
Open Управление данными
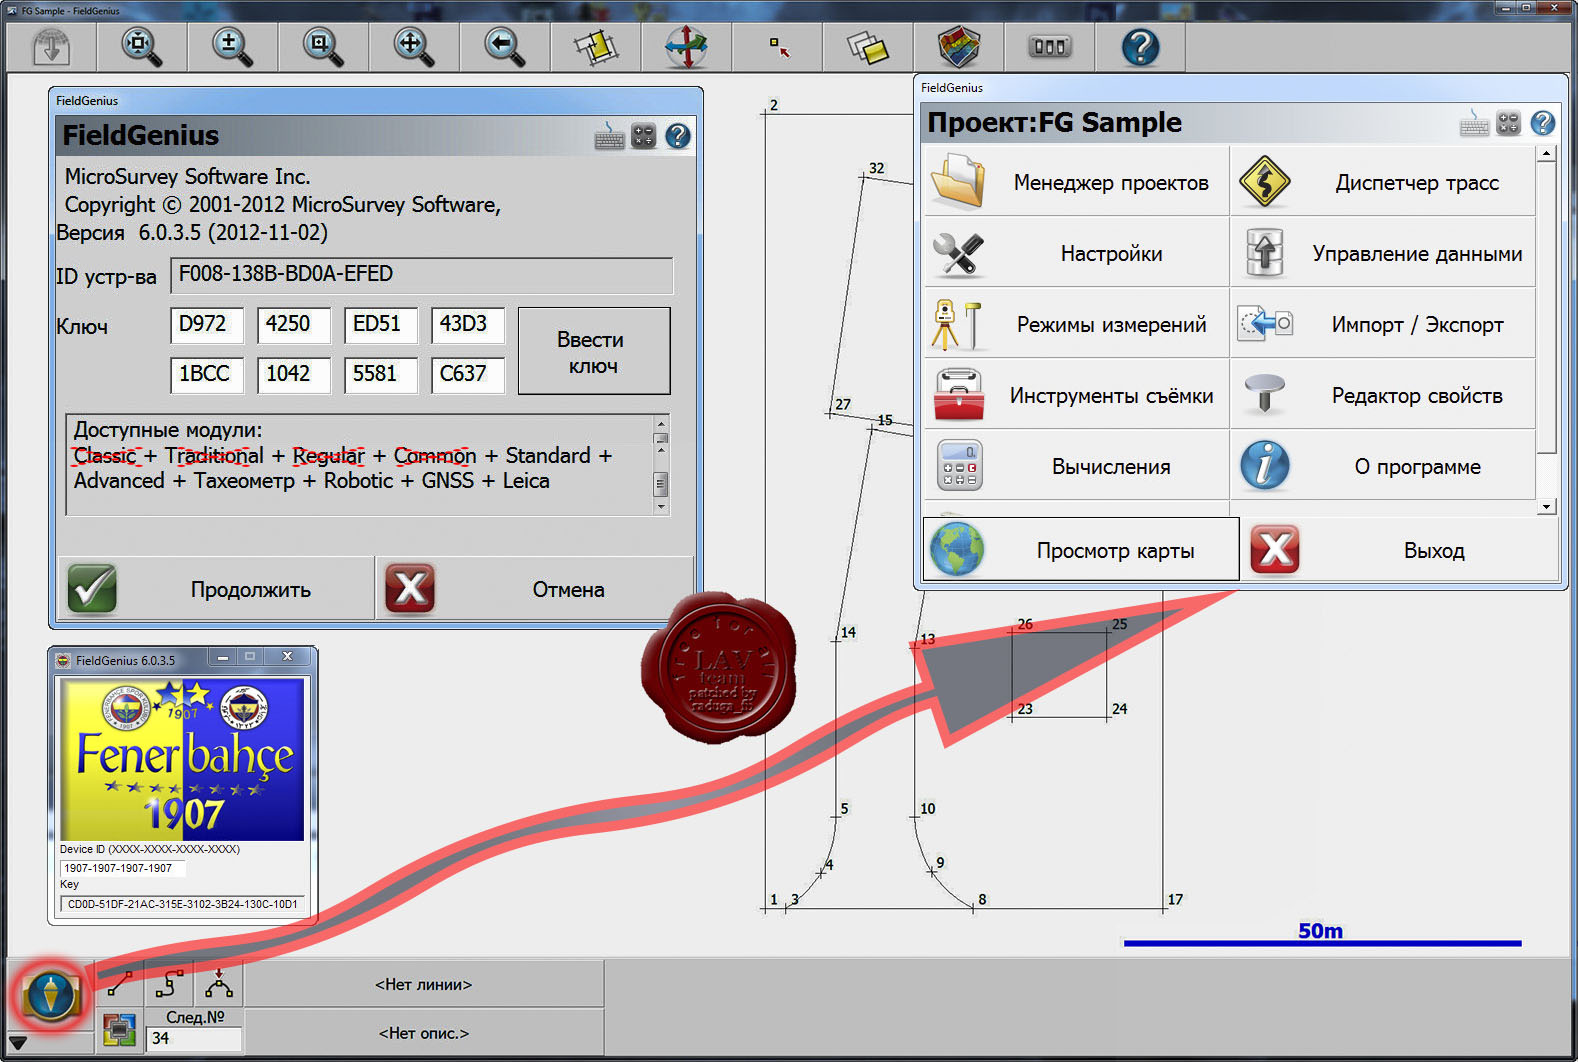click(x=1382, y=253)
